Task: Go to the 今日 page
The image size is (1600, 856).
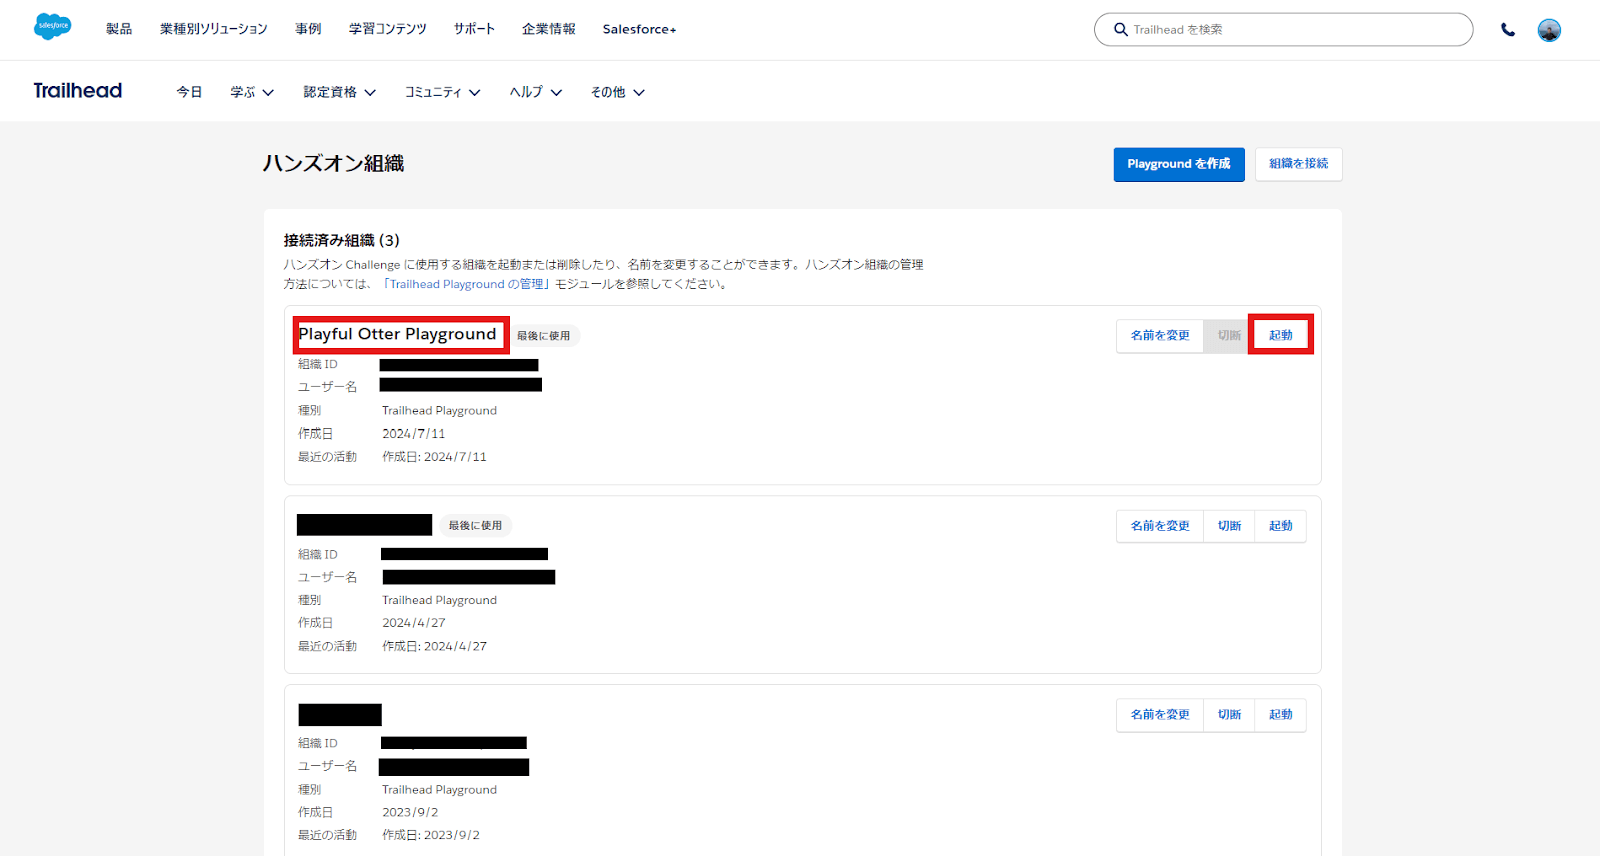Action: pos(189,92)
